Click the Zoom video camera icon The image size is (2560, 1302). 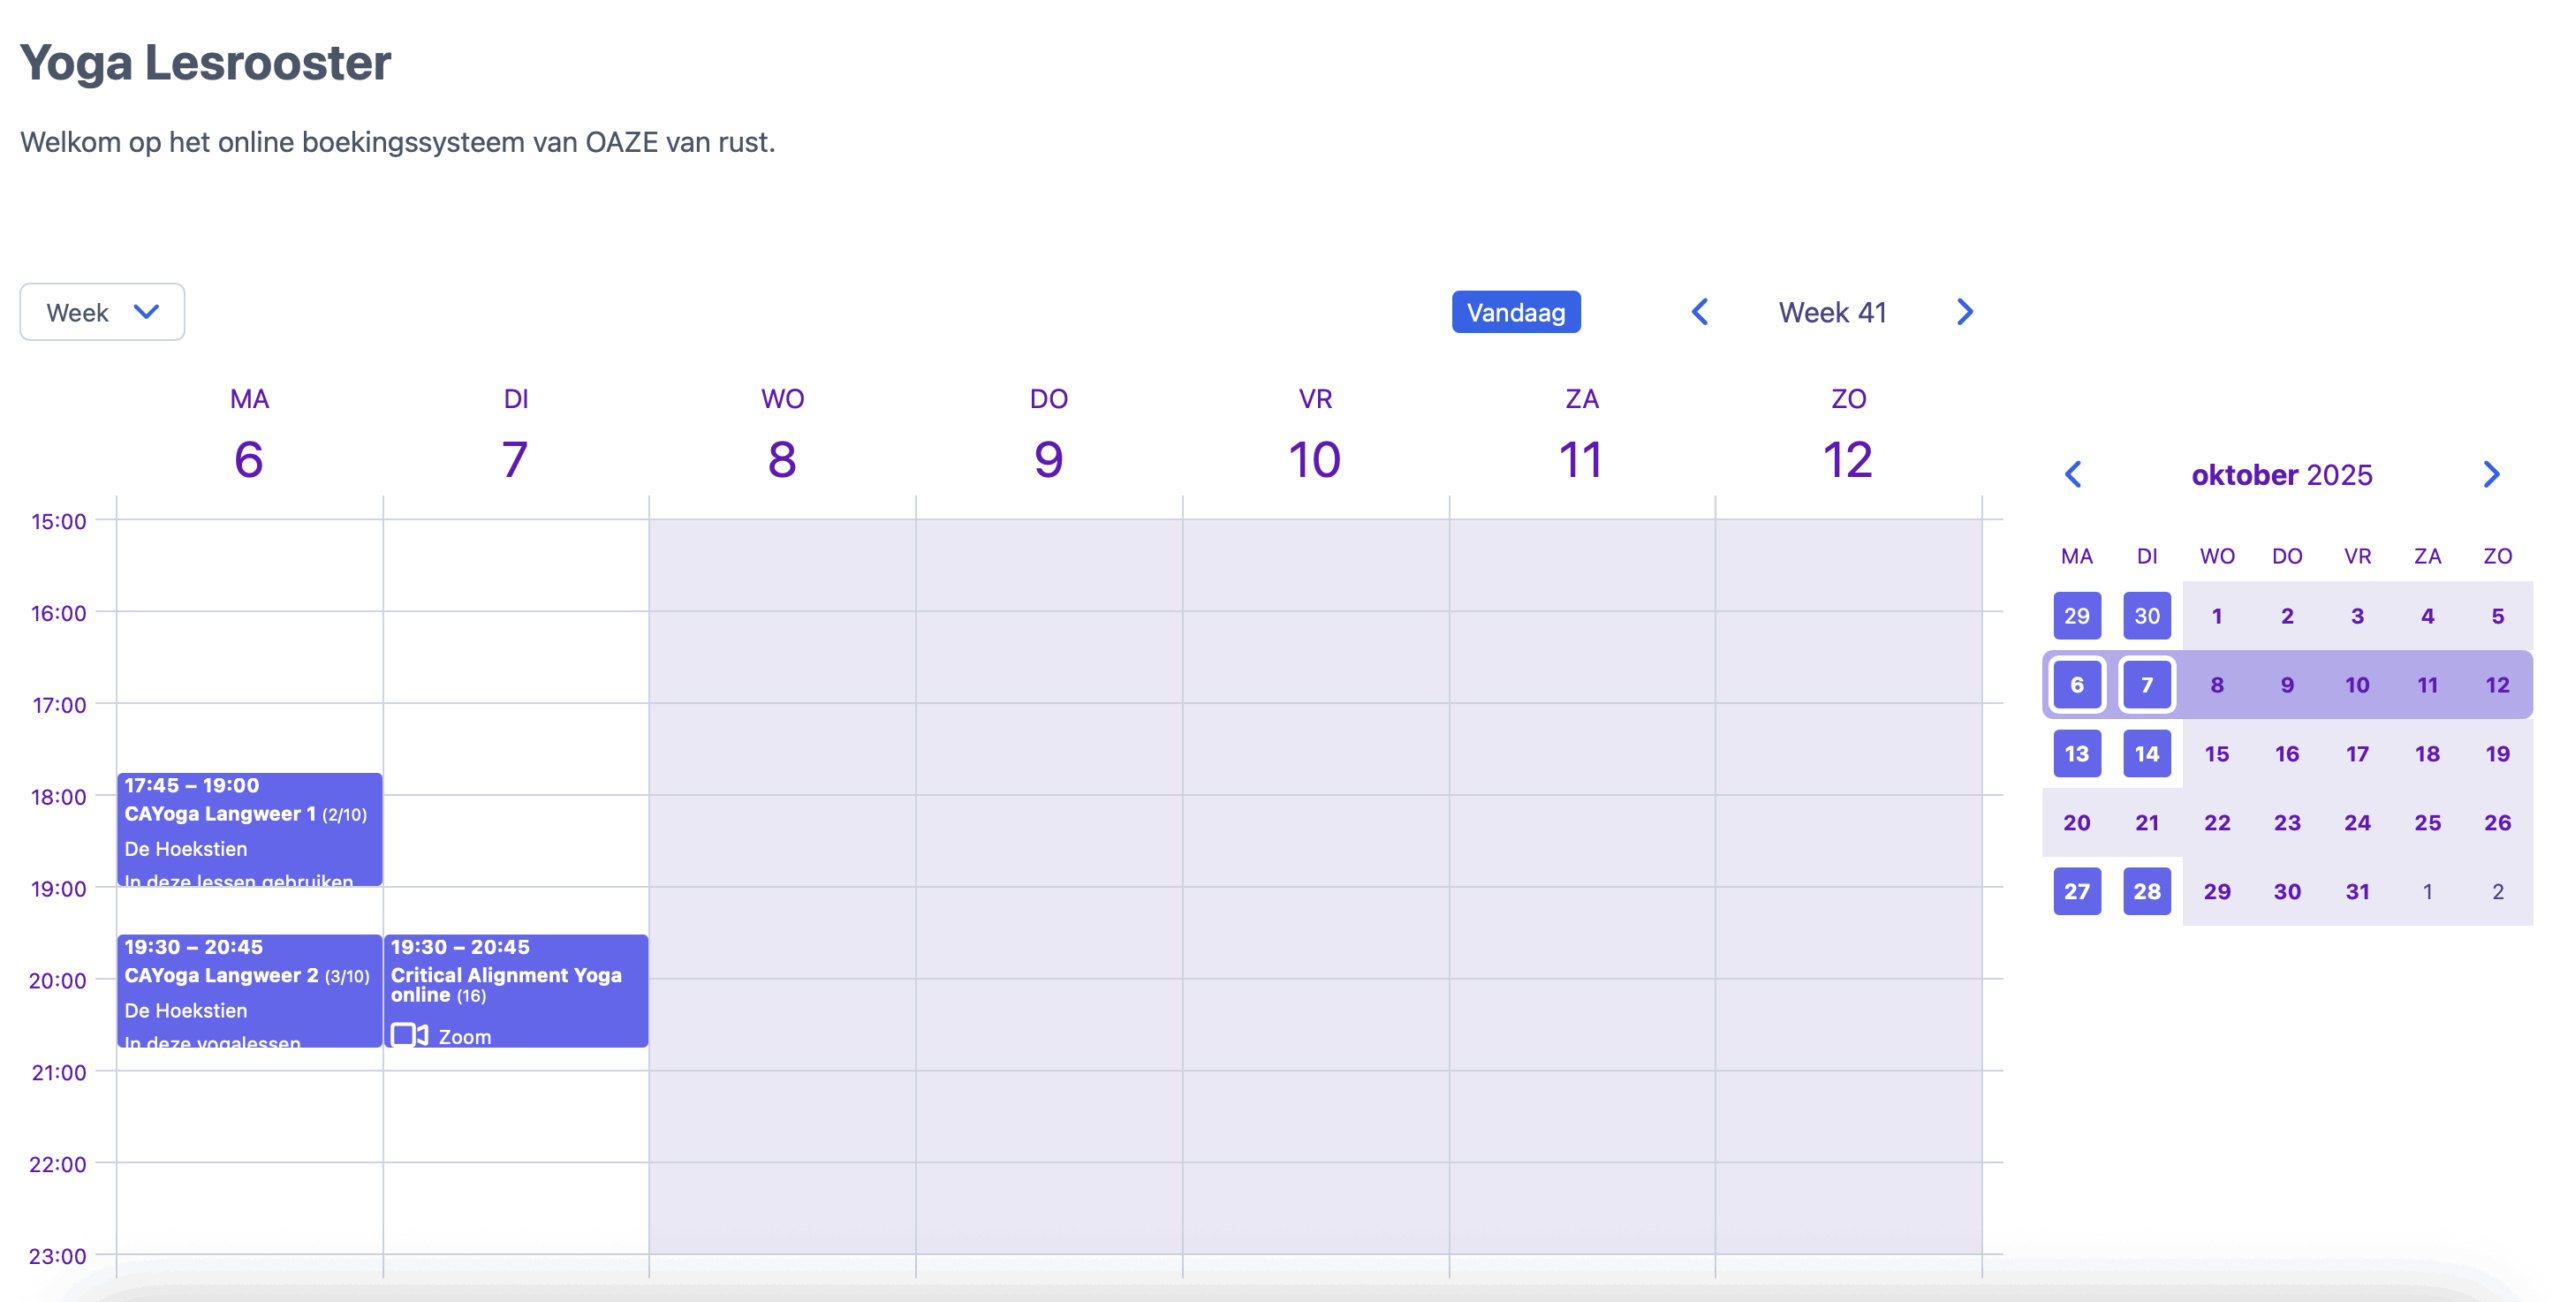(409, 1035)
